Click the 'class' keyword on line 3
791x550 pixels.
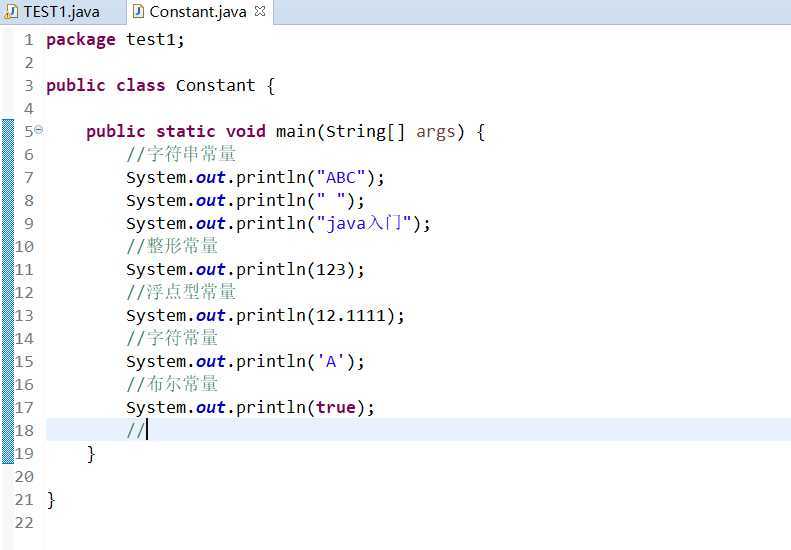tap(140, 85)
